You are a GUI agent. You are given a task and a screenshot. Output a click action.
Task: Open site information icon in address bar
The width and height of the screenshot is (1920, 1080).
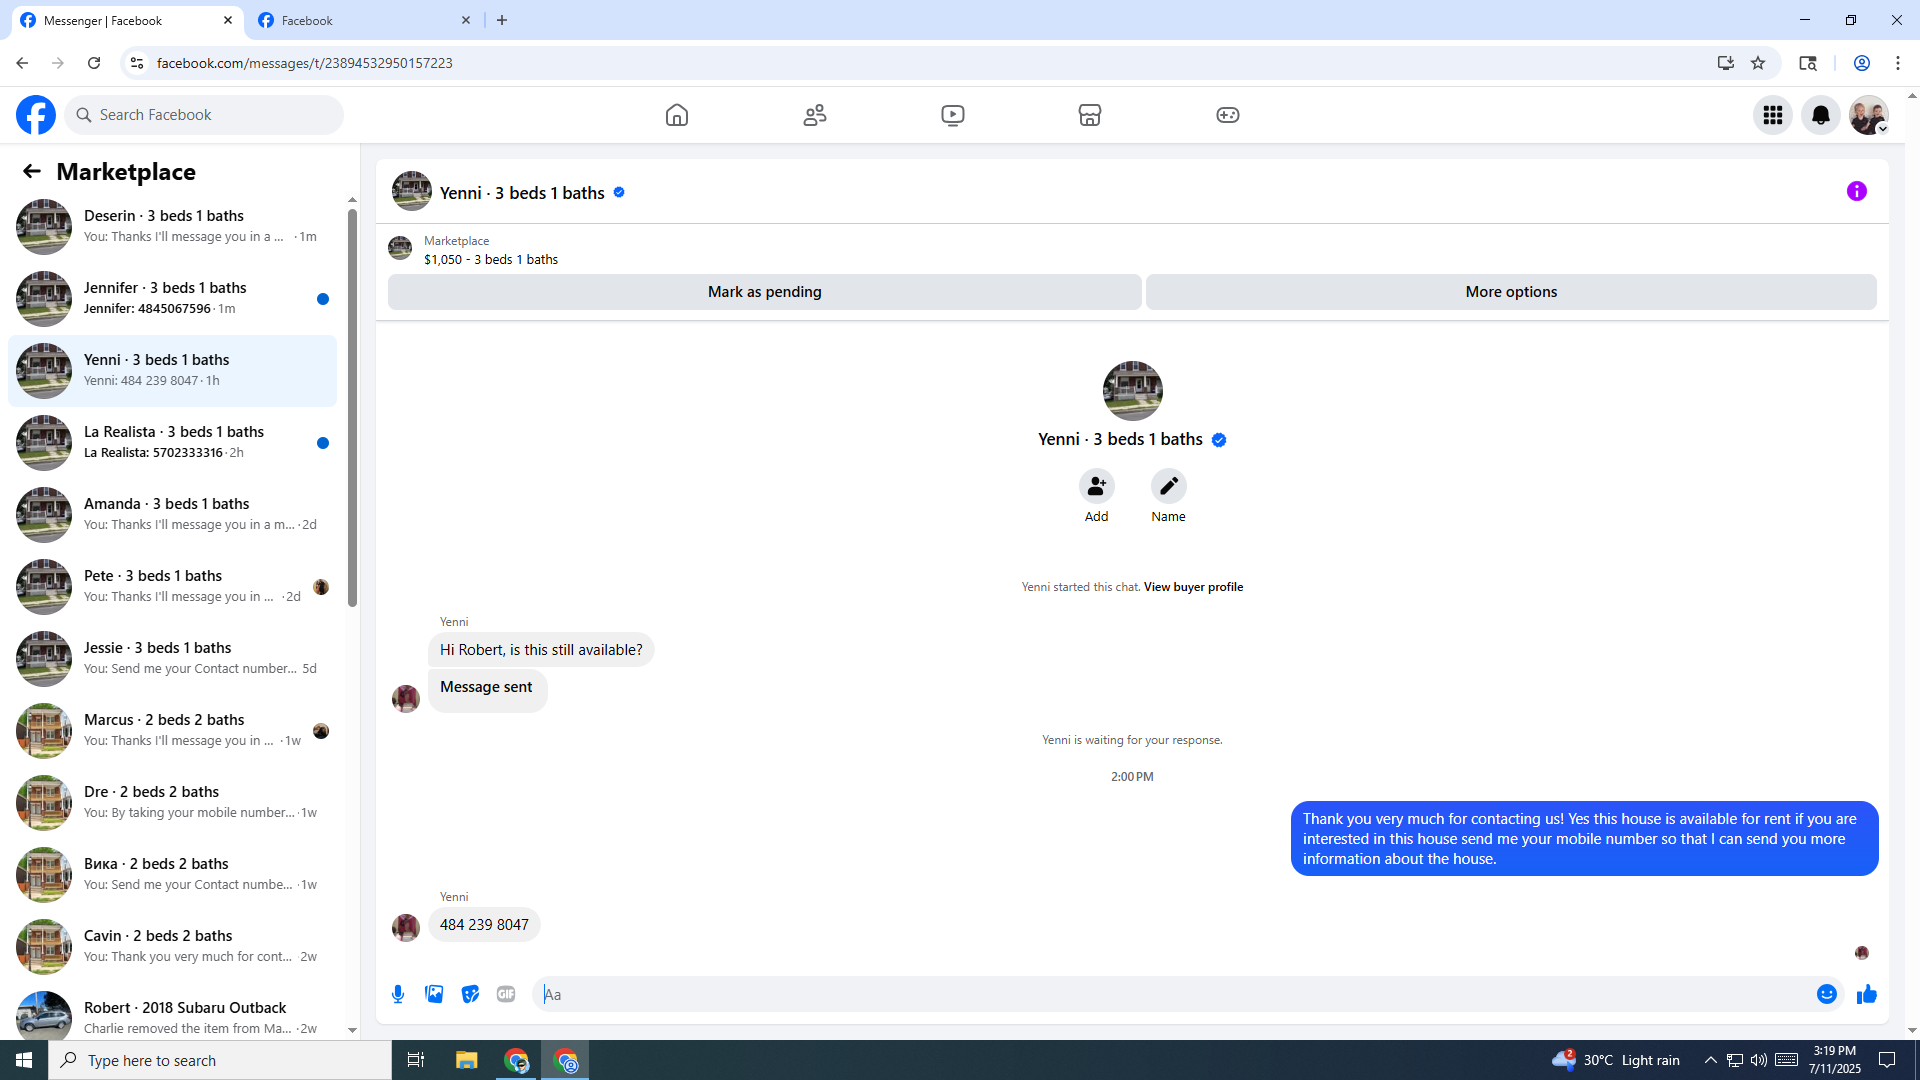[137, 63]
